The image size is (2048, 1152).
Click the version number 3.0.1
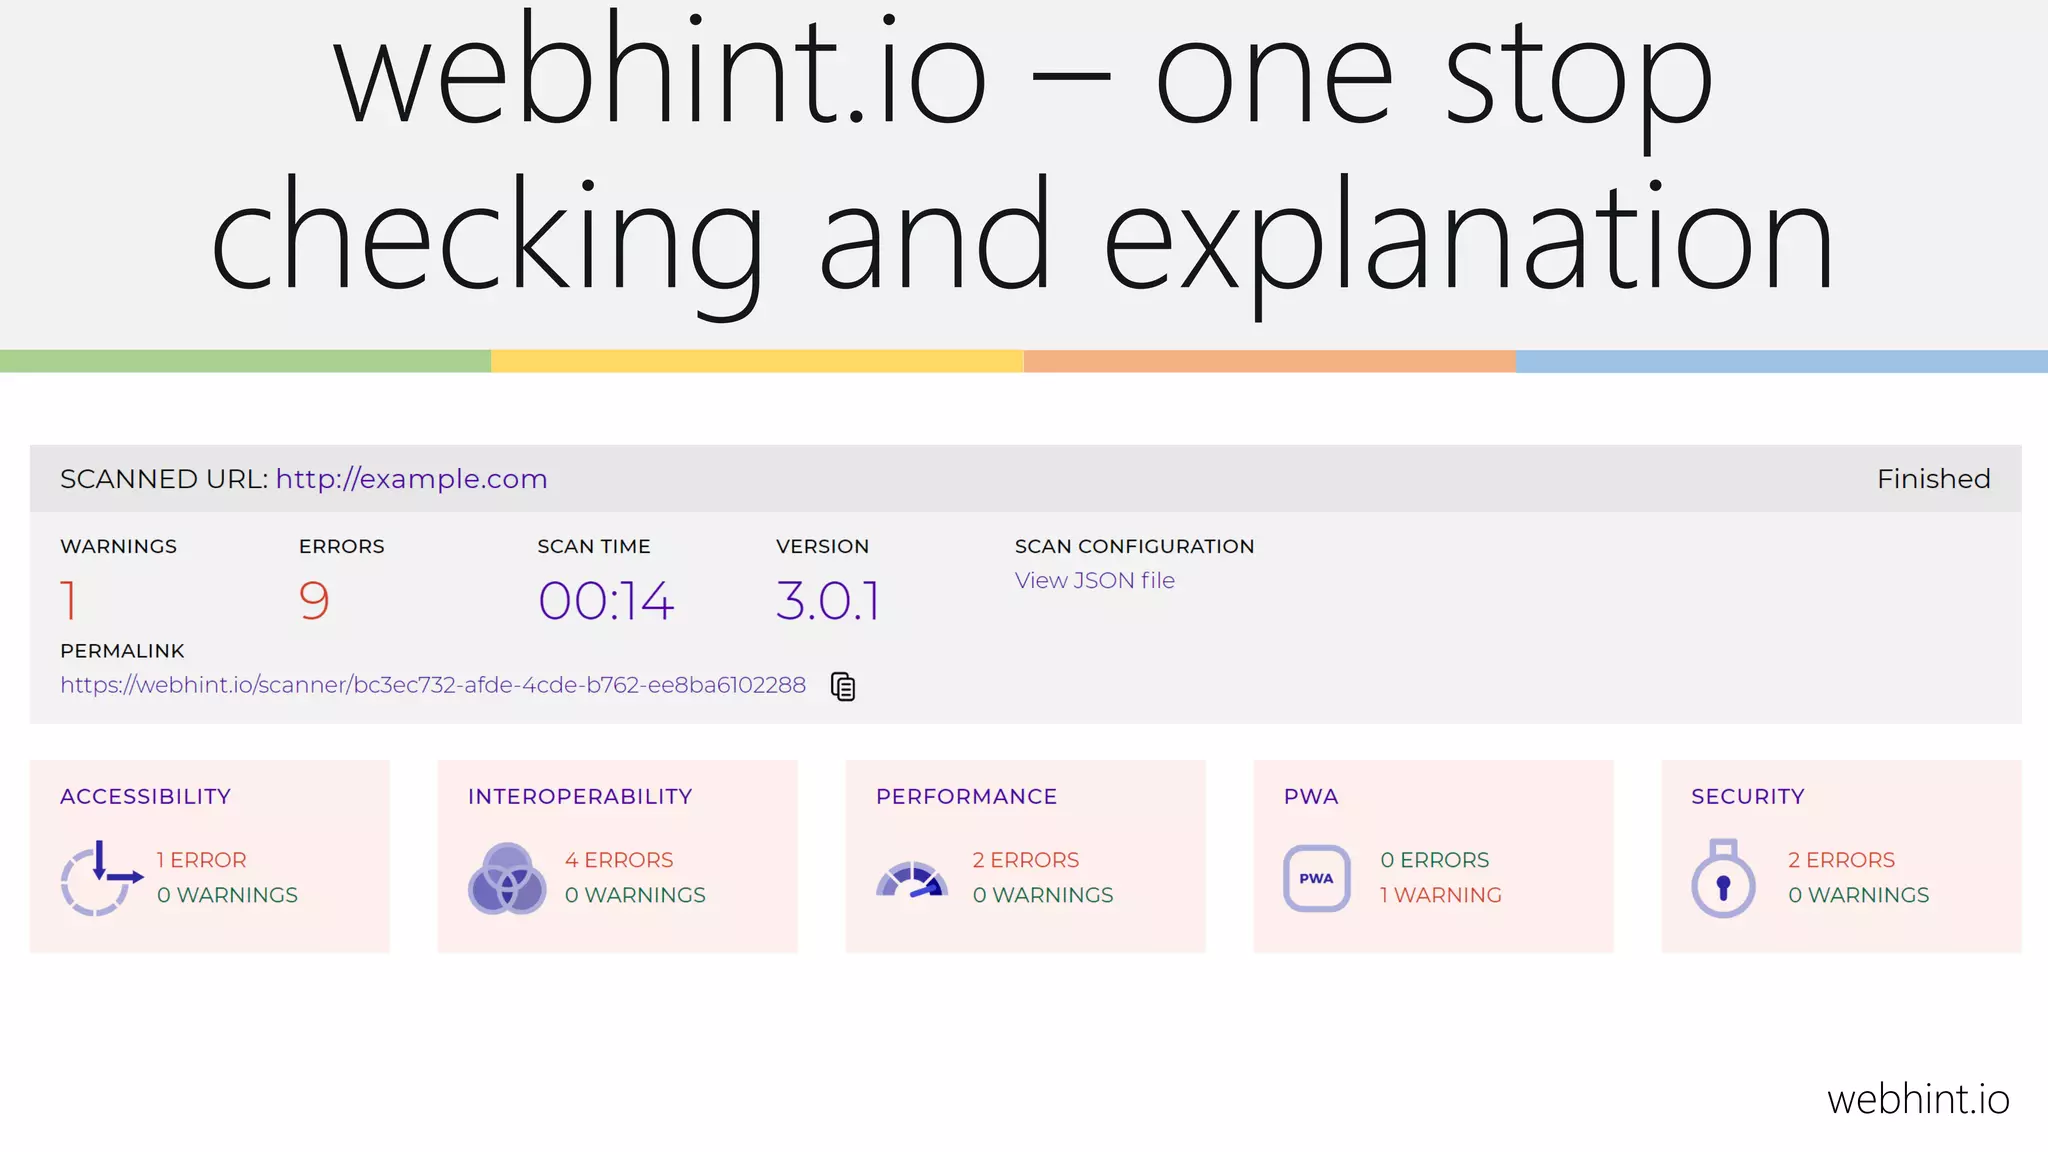coord(828,601)
